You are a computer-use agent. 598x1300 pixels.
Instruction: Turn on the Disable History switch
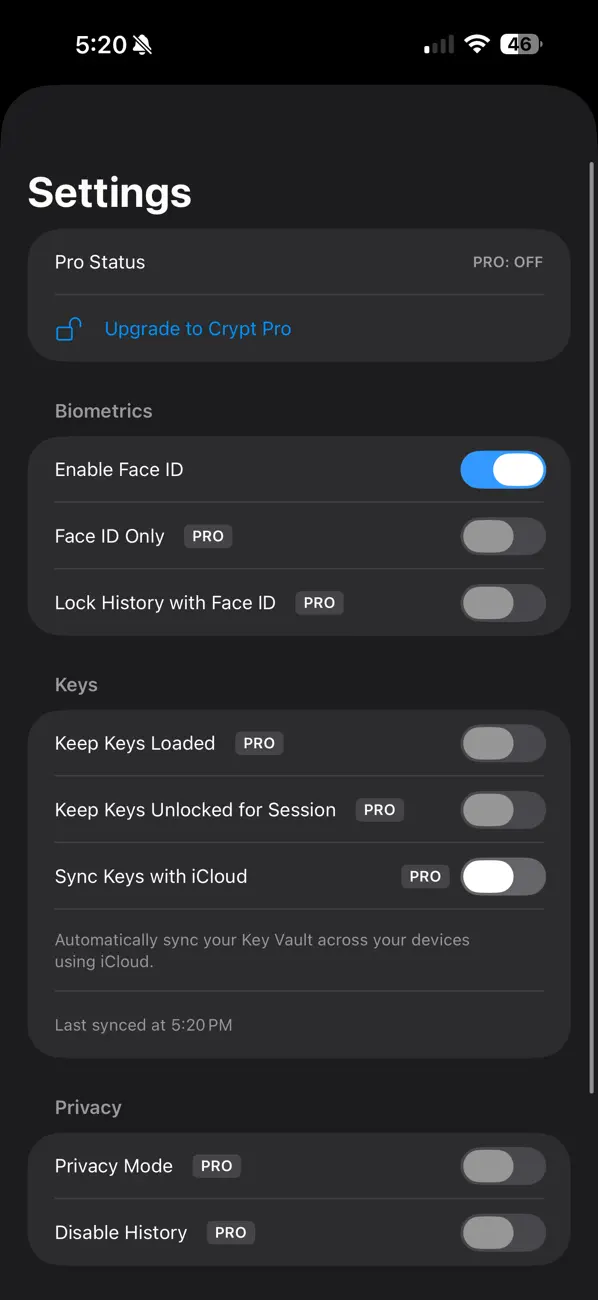point(503,1232)
